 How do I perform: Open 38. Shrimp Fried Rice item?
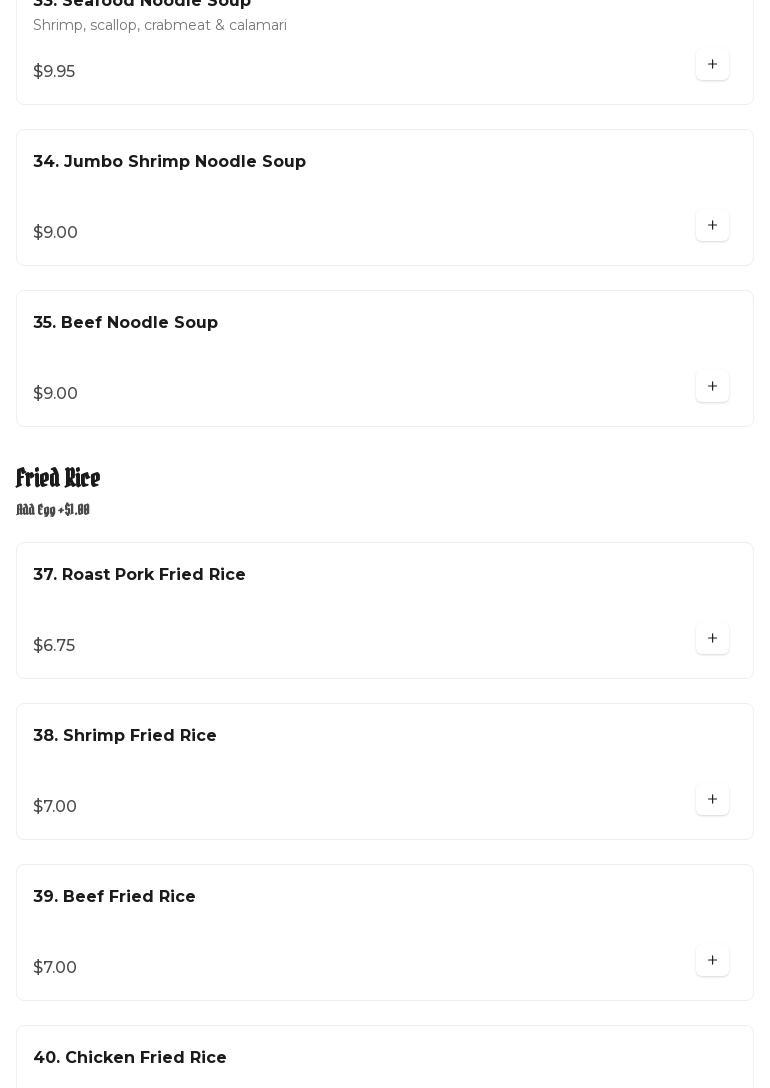point(125,736)
